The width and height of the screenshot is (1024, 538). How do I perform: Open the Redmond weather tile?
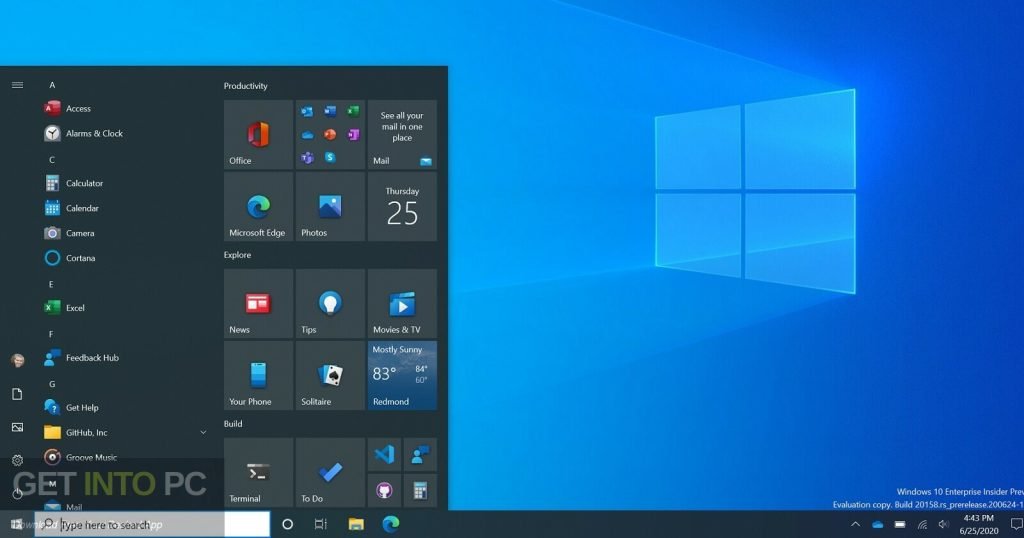[402, 375]
